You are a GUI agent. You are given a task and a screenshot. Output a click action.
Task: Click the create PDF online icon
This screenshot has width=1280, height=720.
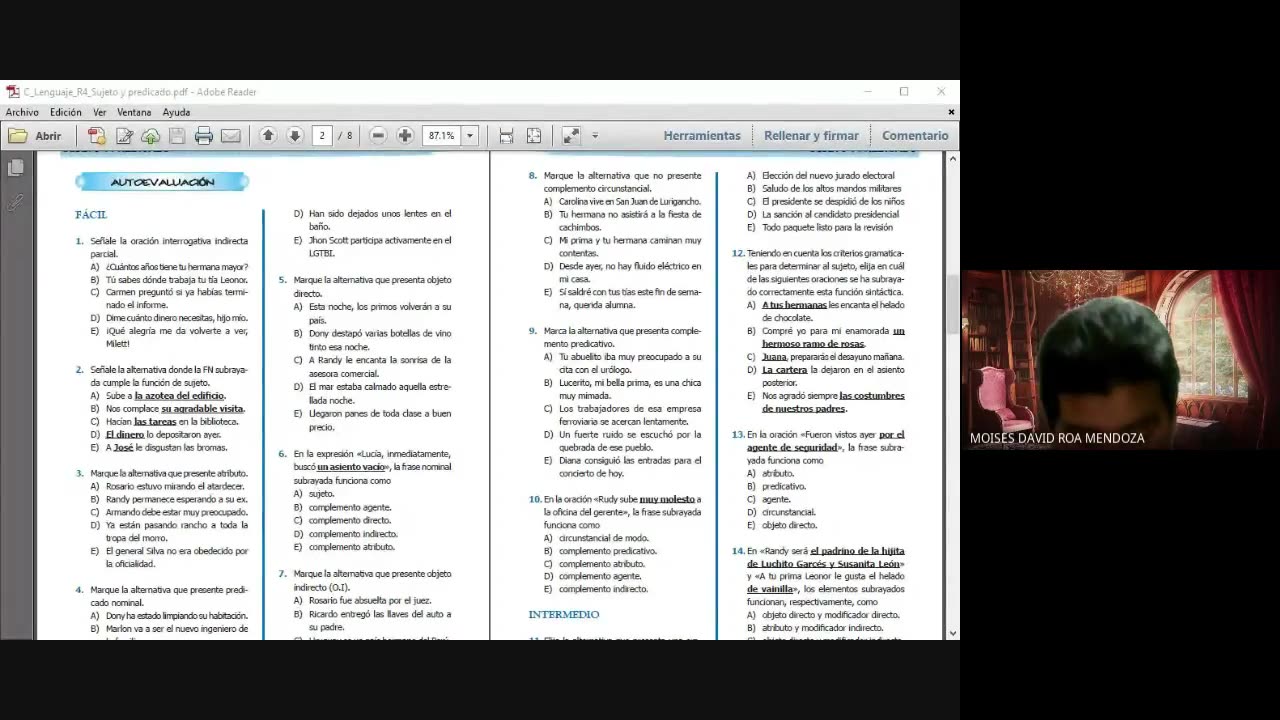97,136
